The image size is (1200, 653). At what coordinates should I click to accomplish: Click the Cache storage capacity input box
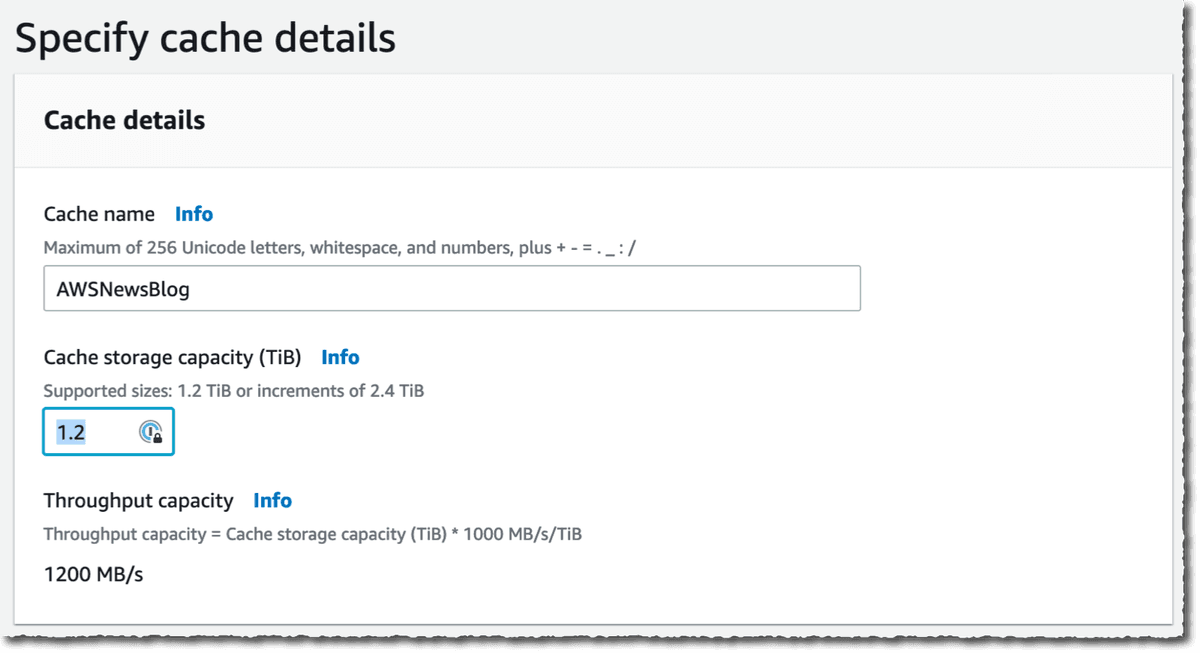coord(109,432)
